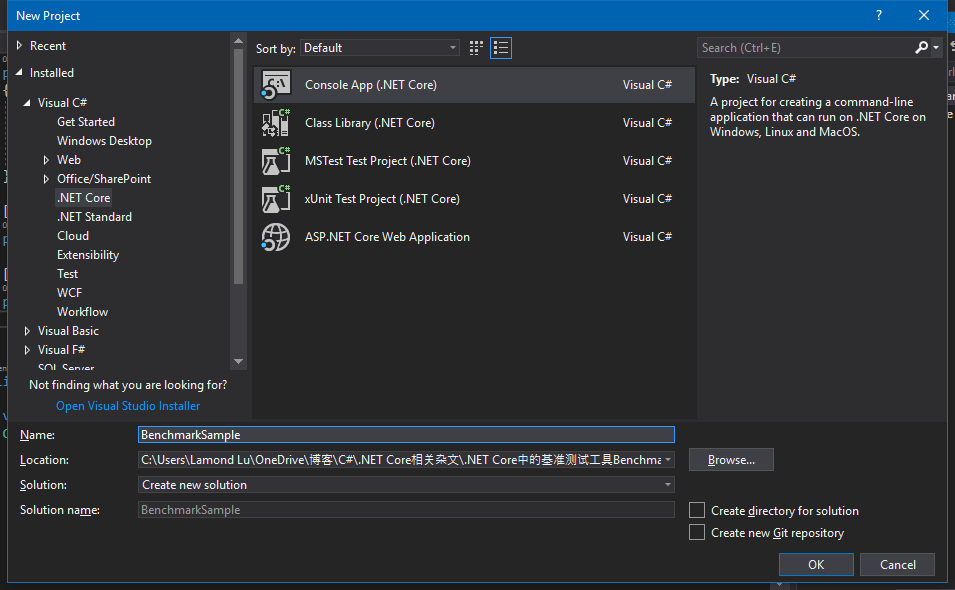This screenshot has height=590, width=955.
Task: Click the Console App (.NET Core) template icon
Action: 276,85
